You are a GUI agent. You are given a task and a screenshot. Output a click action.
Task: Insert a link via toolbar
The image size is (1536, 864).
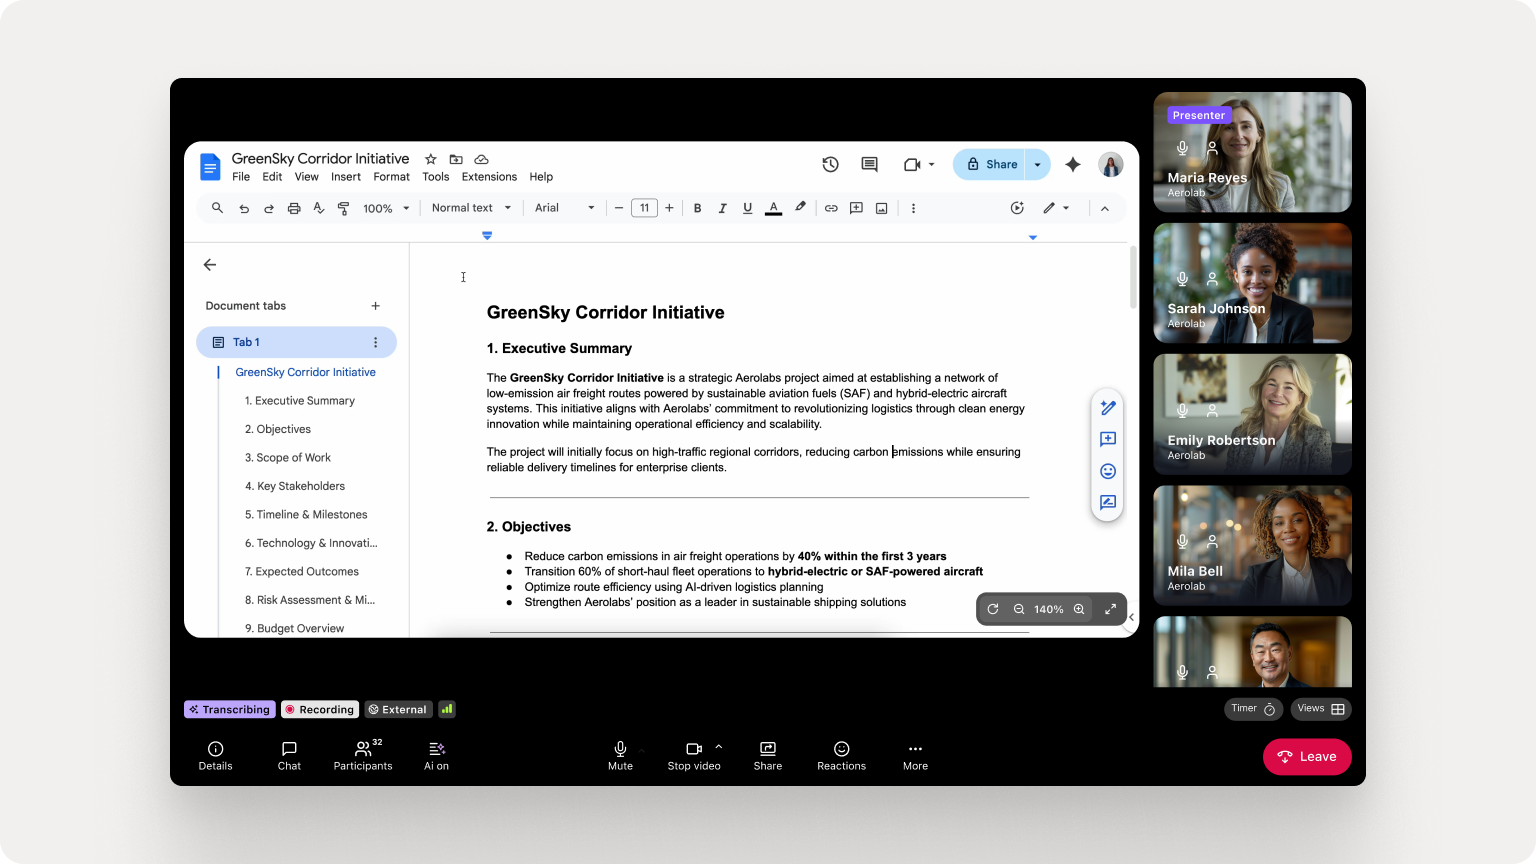831,208
